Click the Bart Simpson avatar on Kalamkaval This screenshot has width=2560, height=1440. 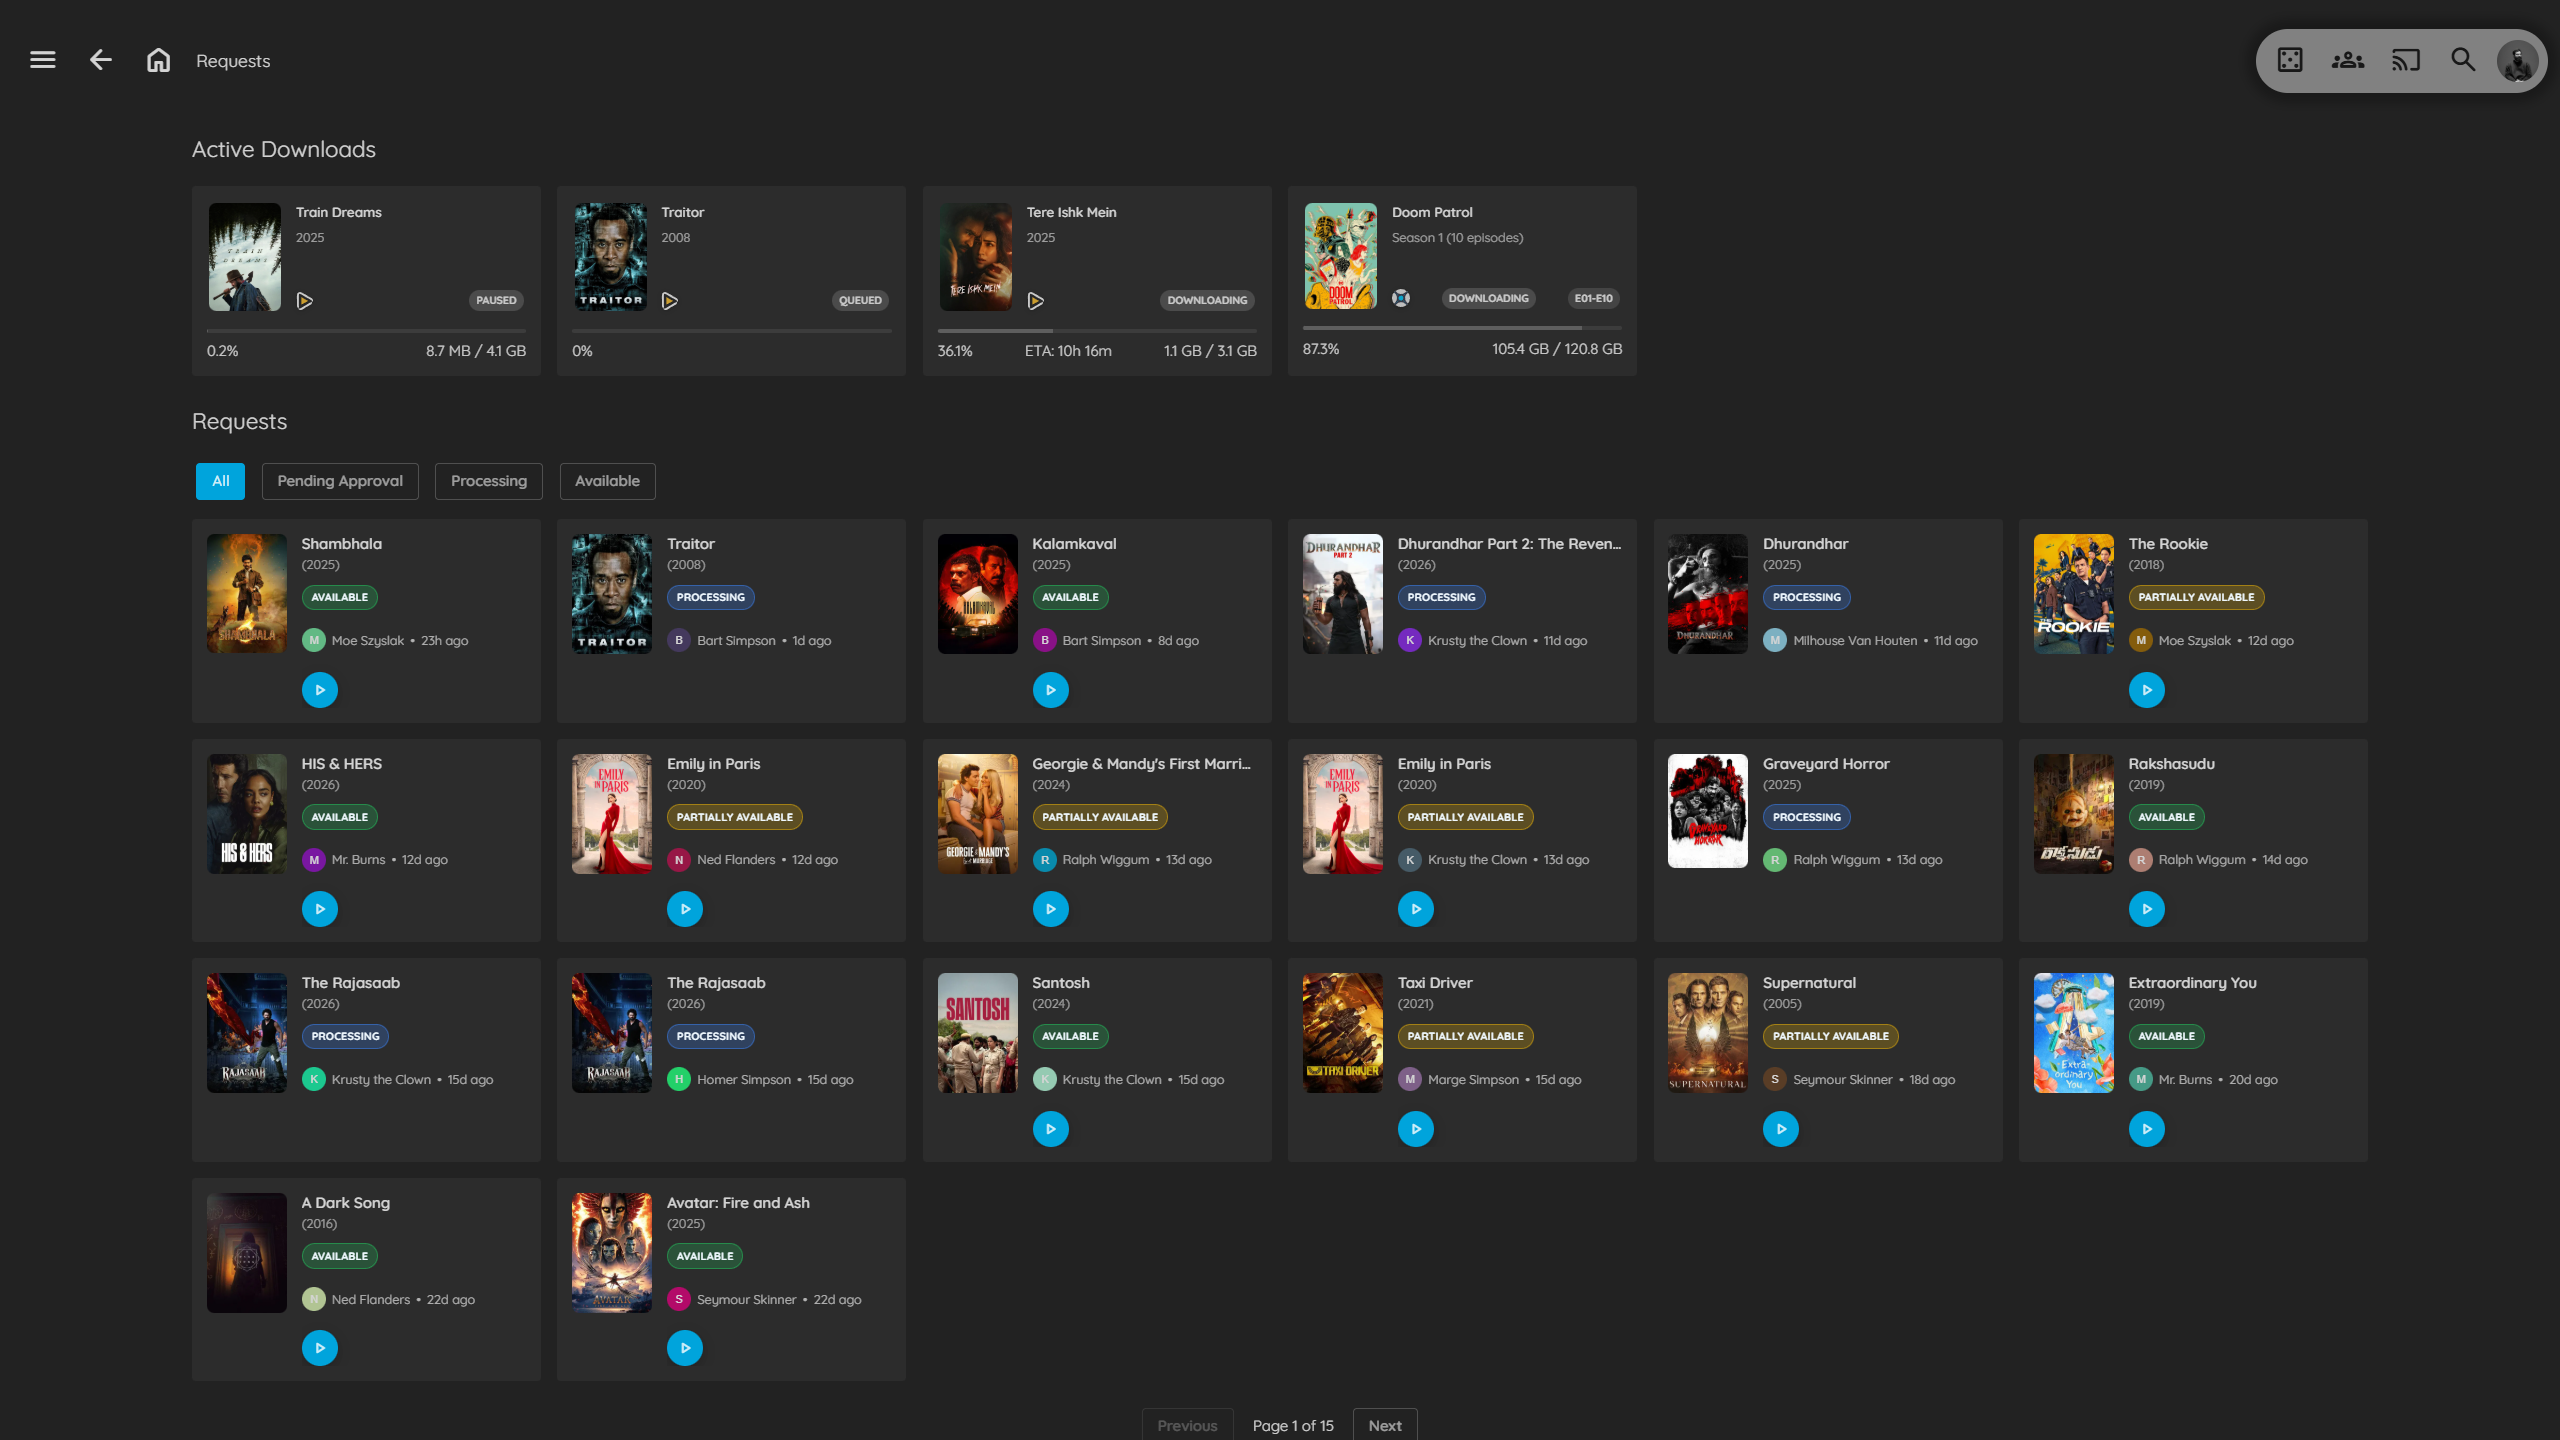click(x=1045, y=641)
